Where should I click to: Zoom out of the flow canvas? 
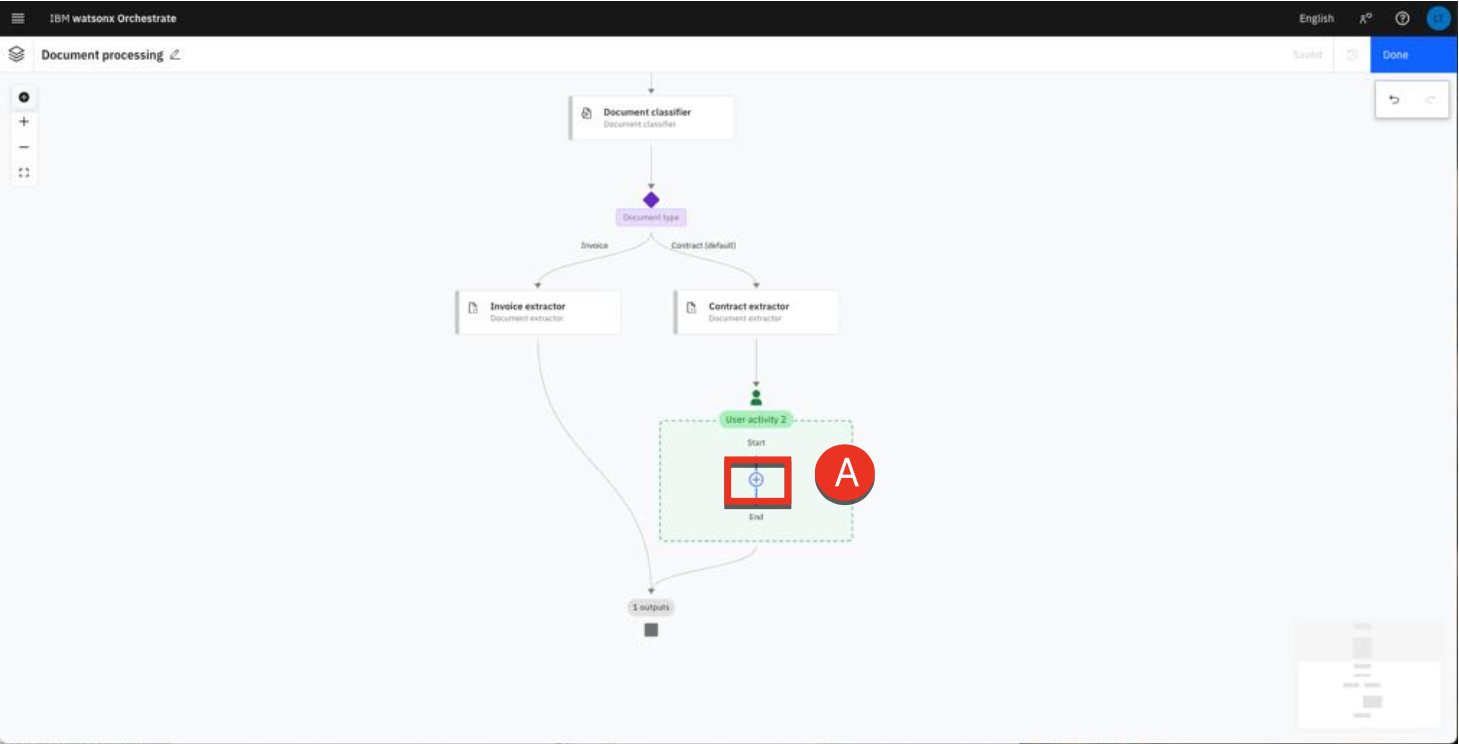tap(24, 147)
